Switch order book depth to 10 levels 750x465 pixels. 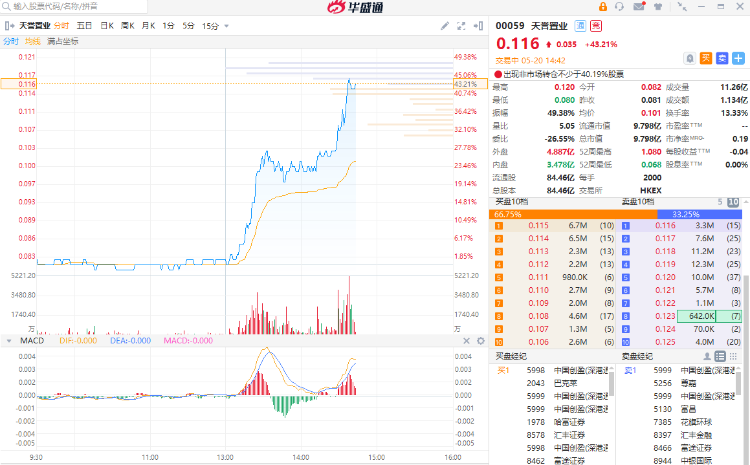click(733, 202)
